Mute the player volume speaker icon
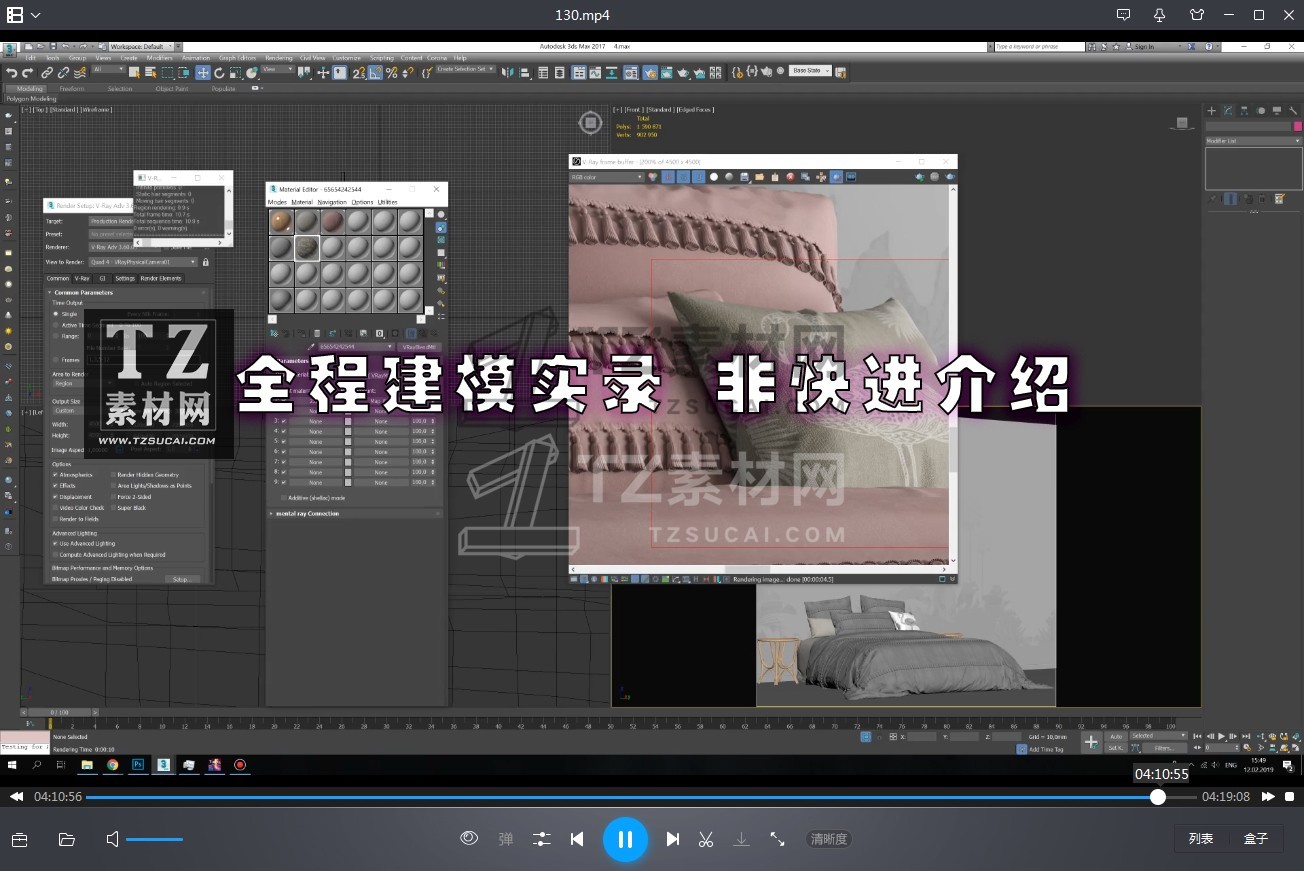The height and width of the screenshot is (871, 1304). pyautogui.click(x=113, y=839)
